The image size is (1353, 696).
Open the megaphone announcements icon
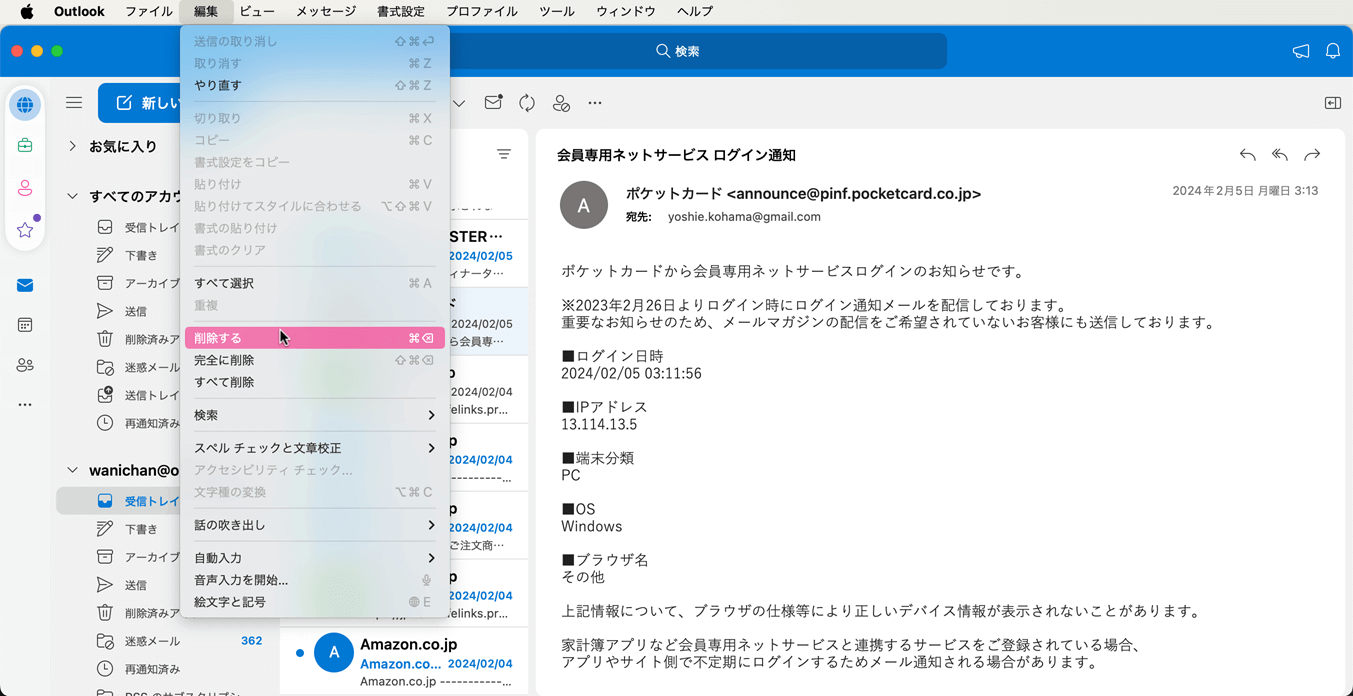pyautogui.click(x=1301, y=51)
